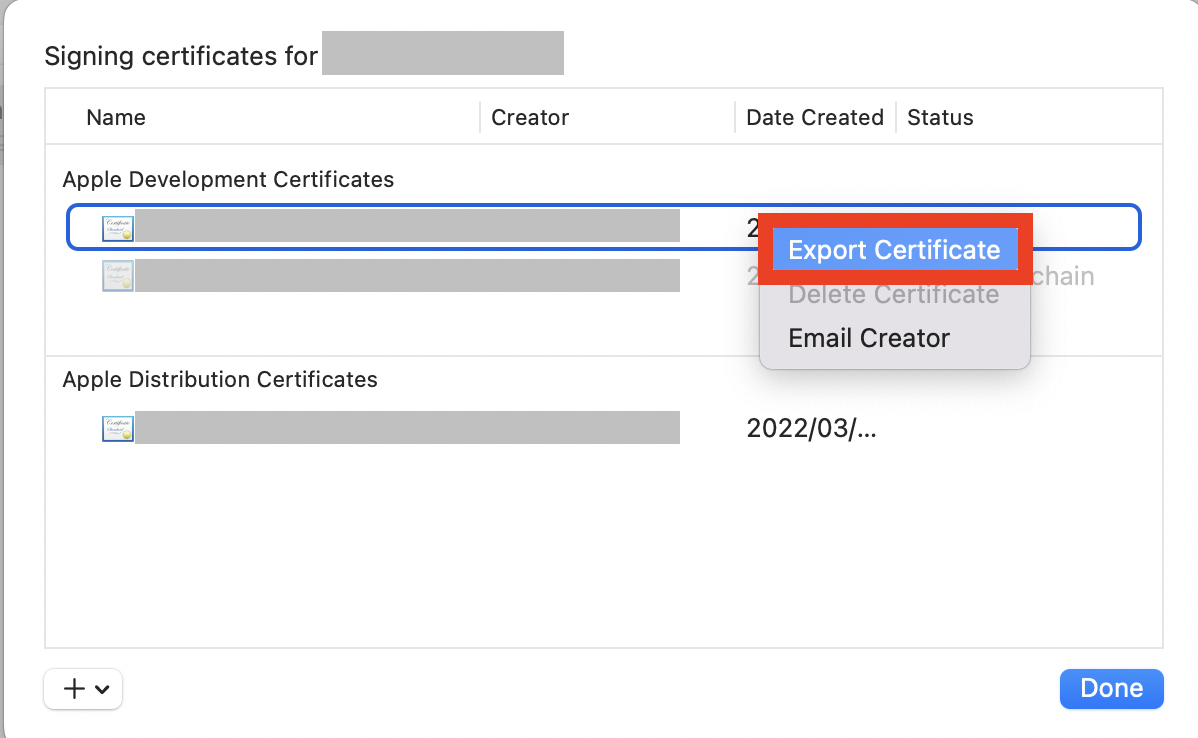Click the Apple Distribution Certificates heading

(220, 380)
